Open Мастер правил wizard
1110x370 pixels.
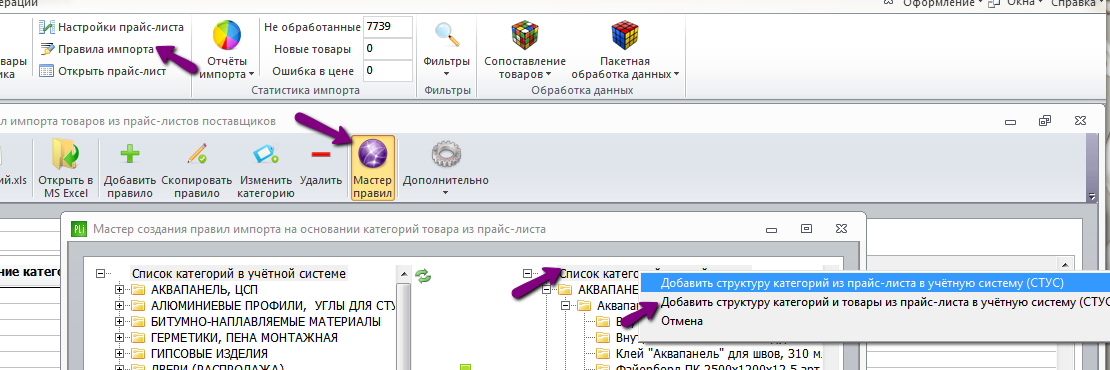[x=373, y=168]
